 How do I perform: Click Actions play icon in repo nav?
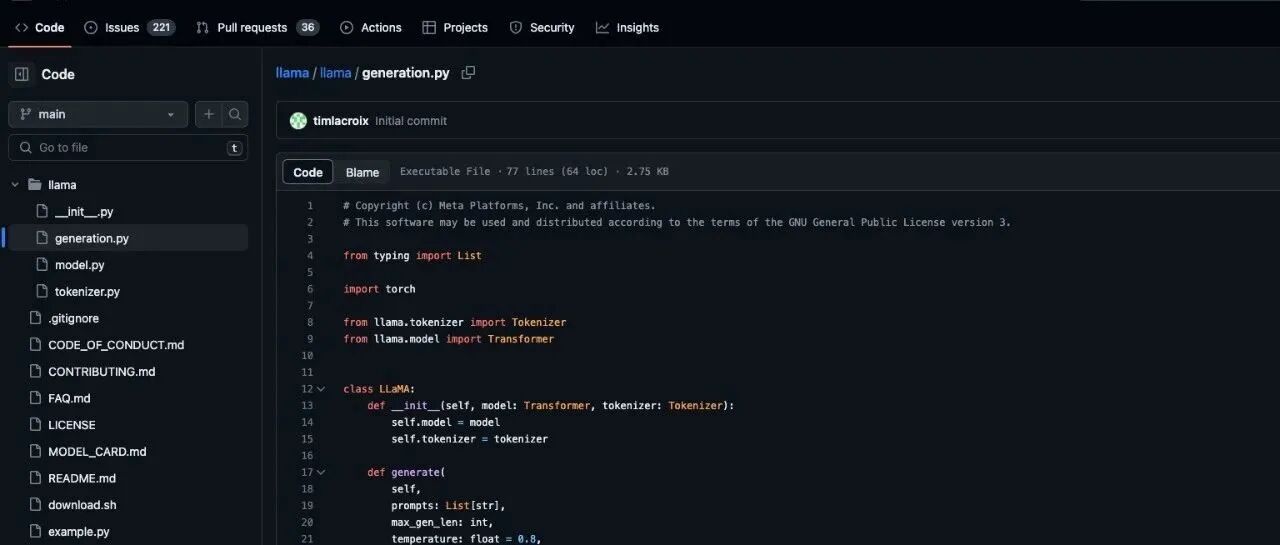(x=346, y=28)
